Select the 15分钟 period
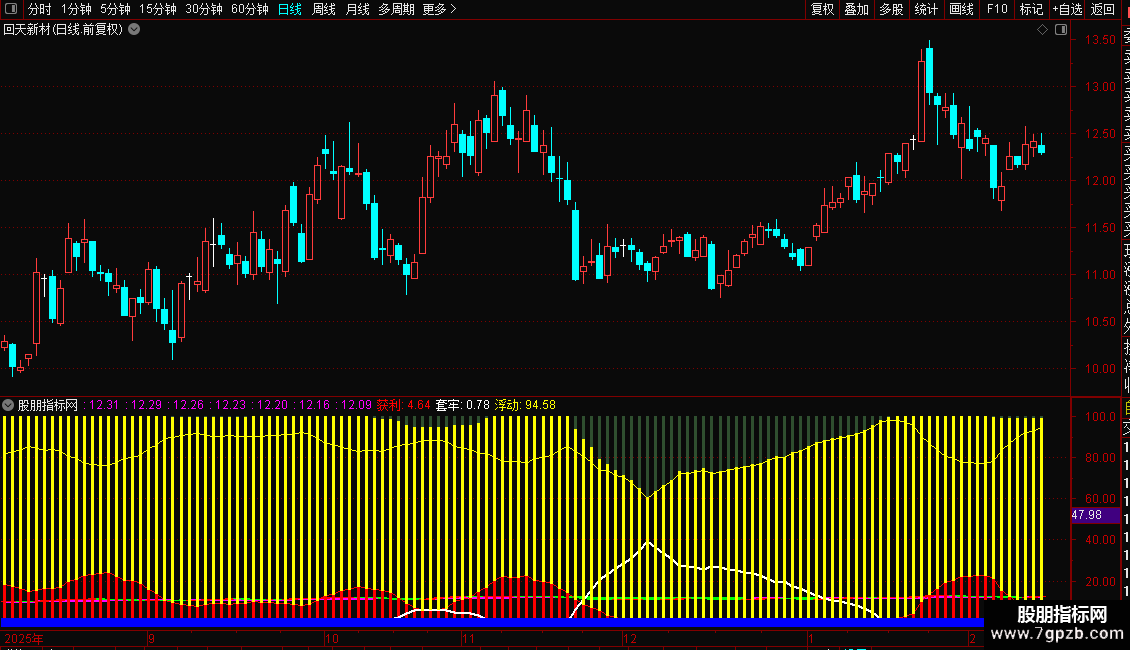 tap(157, 9)
